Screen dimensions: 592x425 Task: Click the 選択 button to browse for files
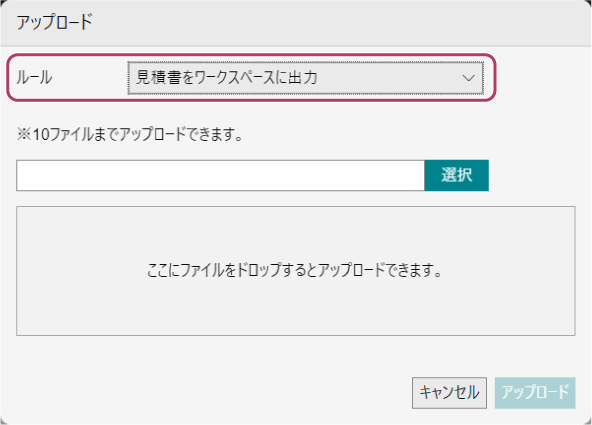456,176
